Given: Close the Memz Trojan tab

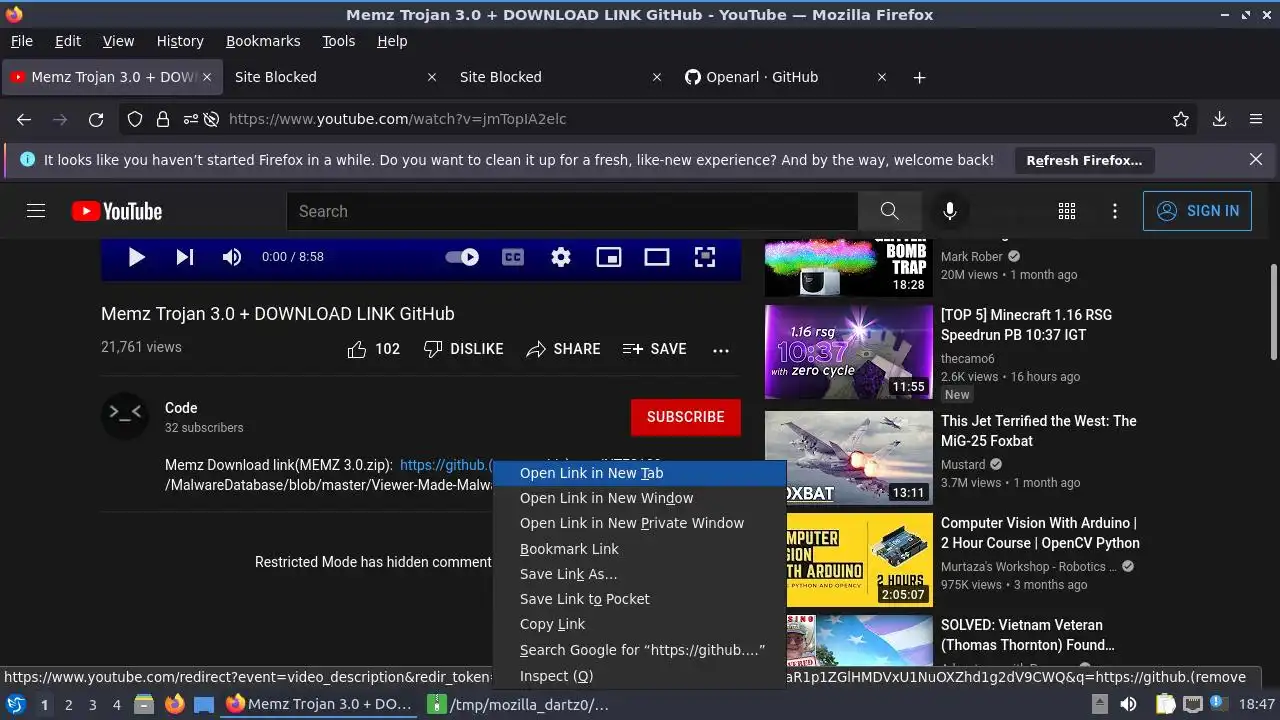Looking at the screenshot, I should pos(207,77).
